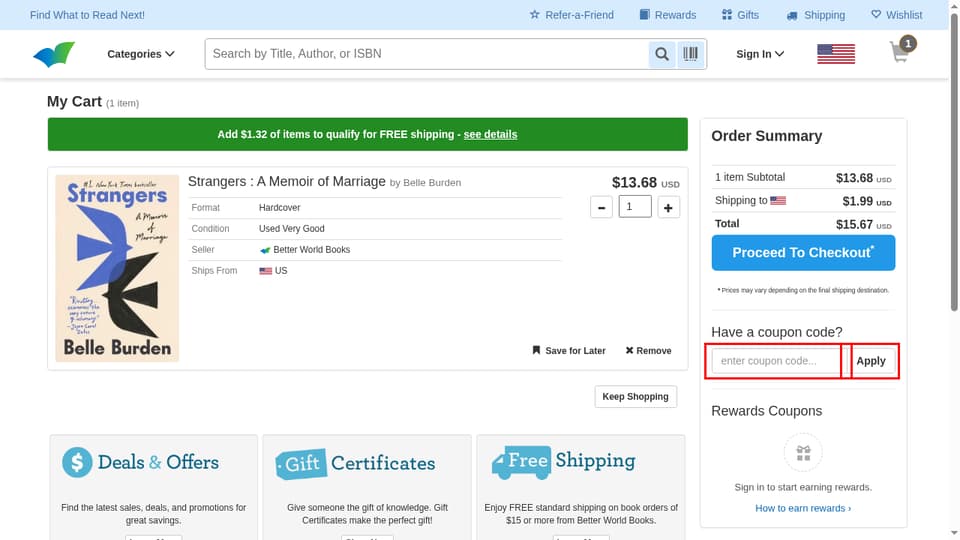This screenshot has width=960, height=540.
Task: Remove the item from cart
Action: (648, 351)
